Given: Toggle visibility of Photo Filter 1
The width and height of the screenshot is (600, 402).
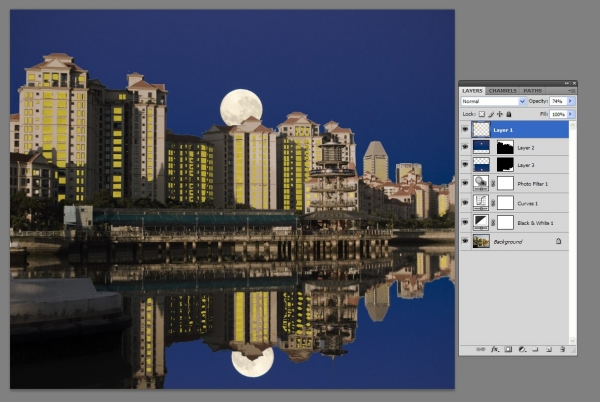Looking at the screenshot, I should coord(465,183).
